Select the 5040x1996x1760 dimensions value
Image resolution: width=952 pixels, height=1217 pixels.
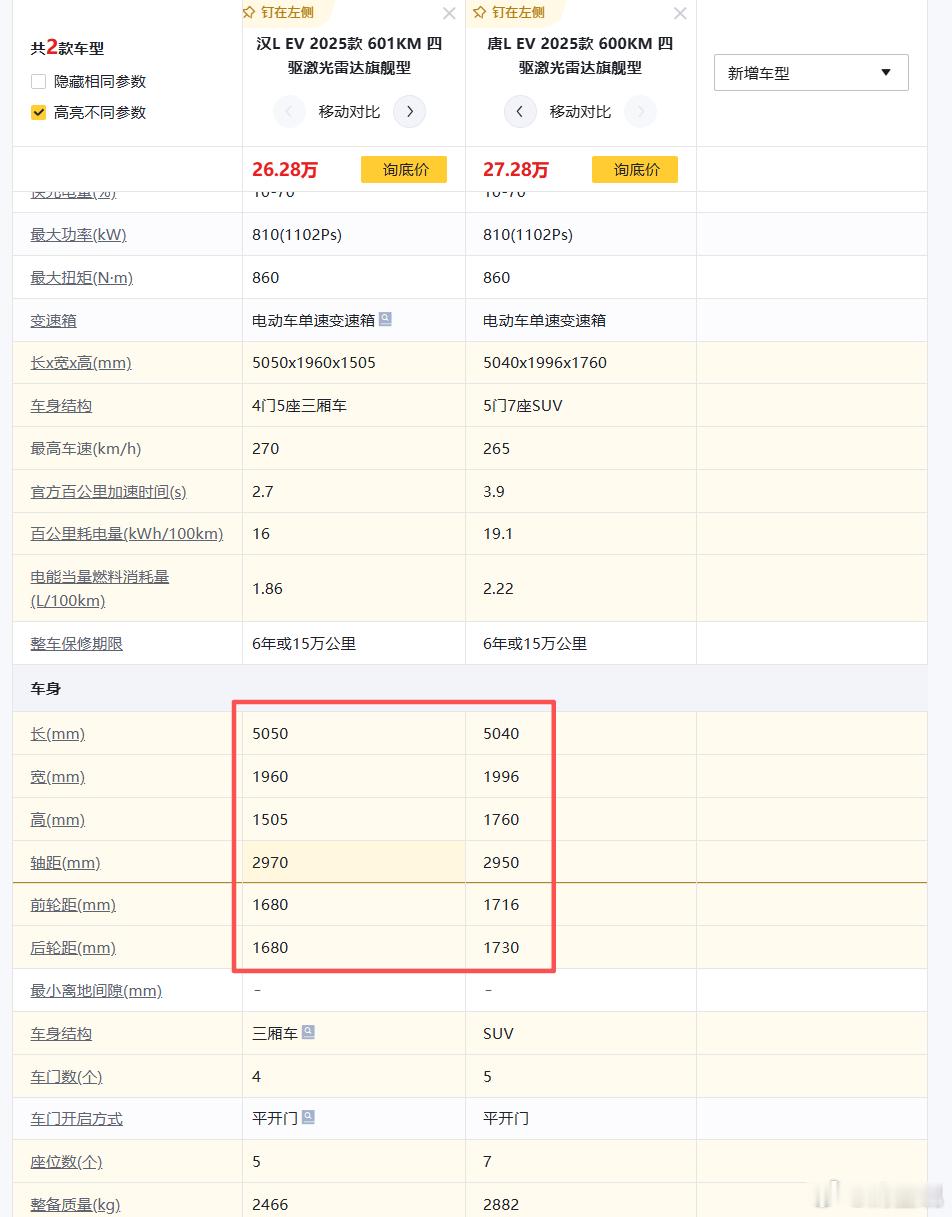pyautogui.click(x=545, y=363)
